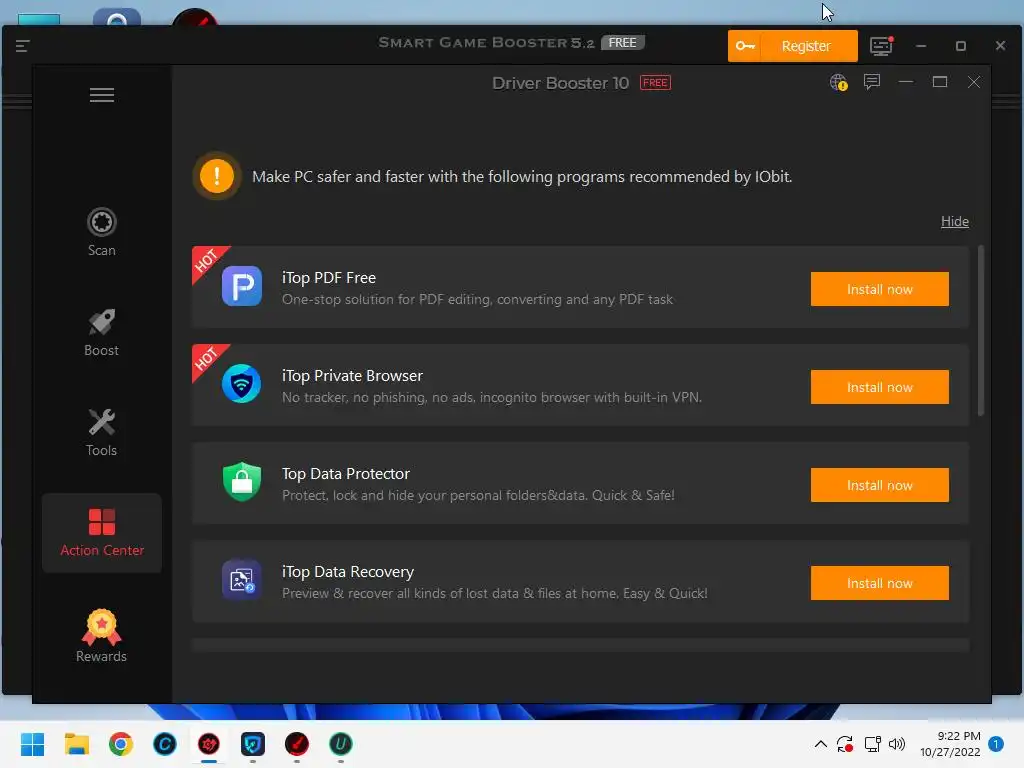The image size is (1024, 768).
Task: Click the iTop Data Recovery title text
Action: 347,571
